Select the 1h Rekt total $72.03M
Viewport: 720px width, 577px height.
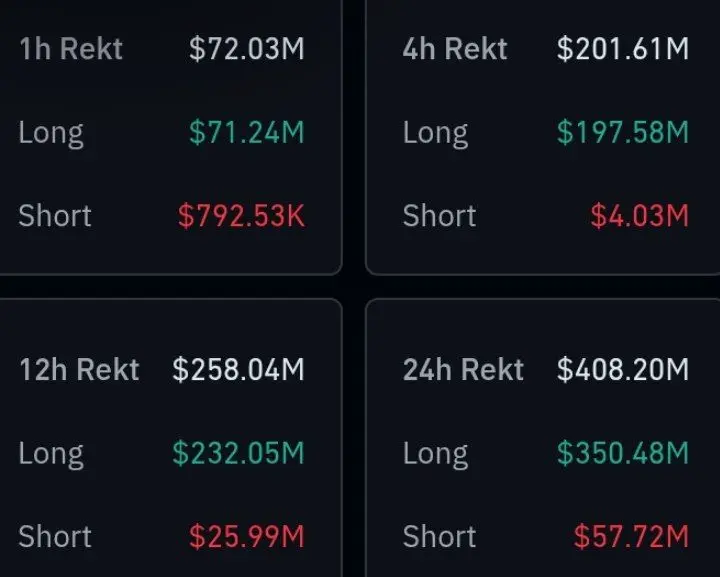tap(247, 49)
